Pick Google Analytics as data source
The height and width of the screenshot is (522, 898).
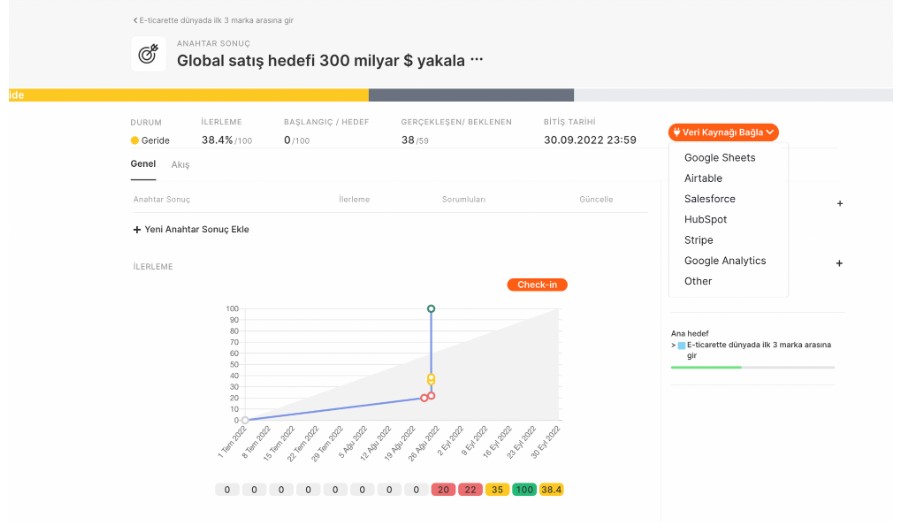coord(724,261)
